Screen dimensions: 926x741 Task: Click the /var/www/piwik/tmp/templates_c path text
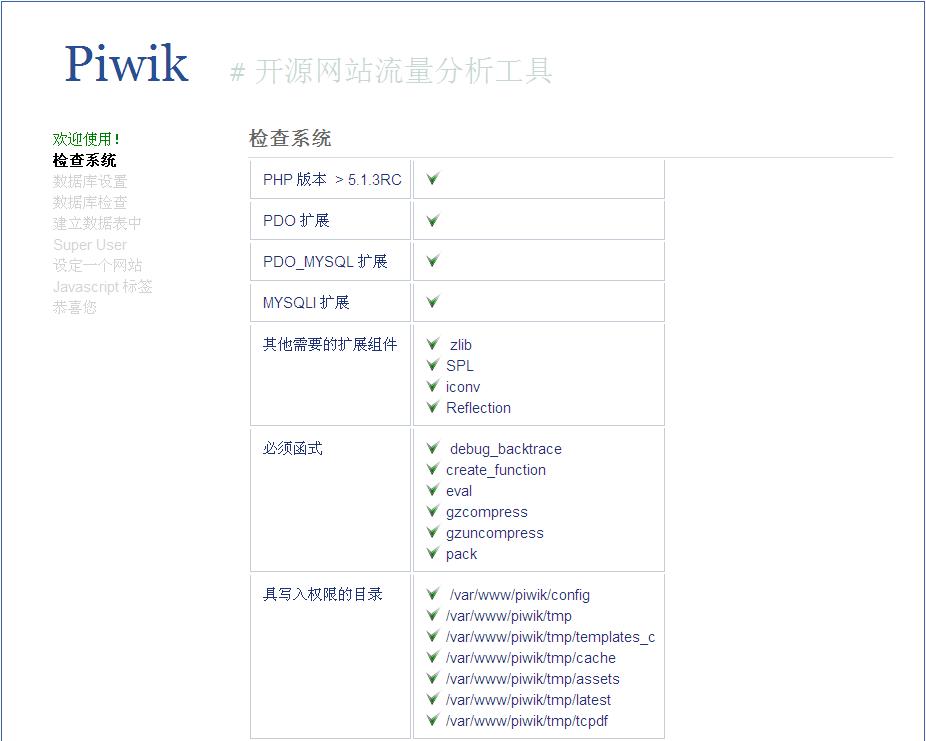tap(550, 637)
